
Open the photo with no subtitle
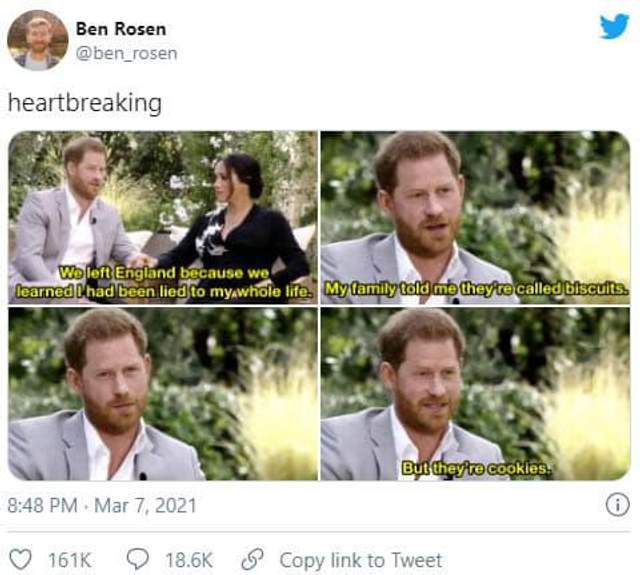point(163,394)
